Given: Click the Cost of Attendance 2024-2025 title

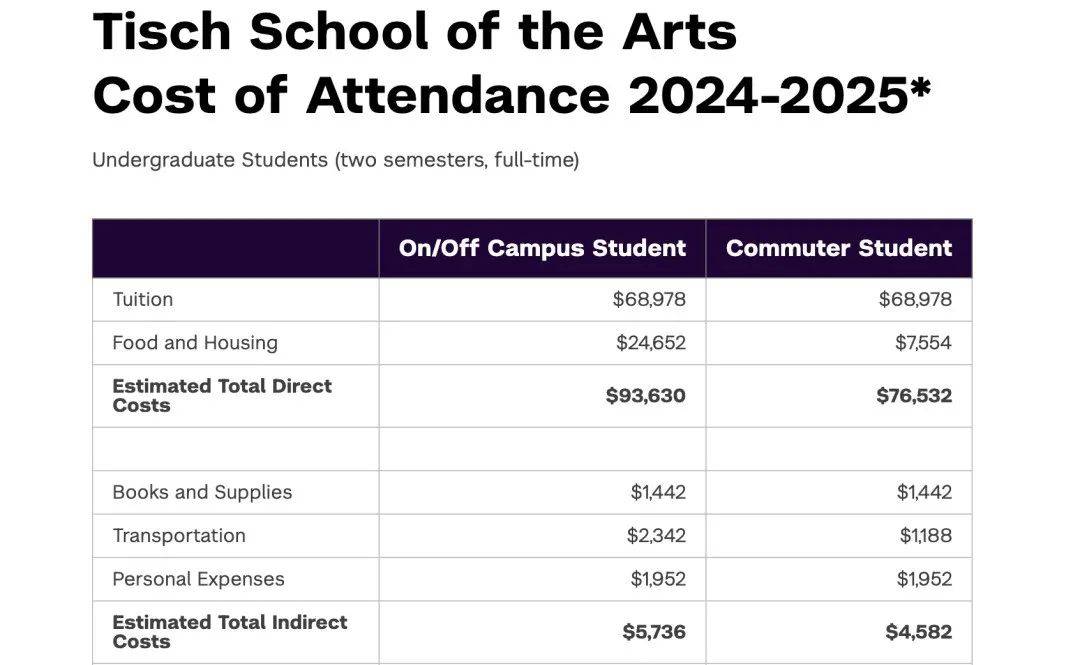Looking at the screenshot, I should [511, 95].
